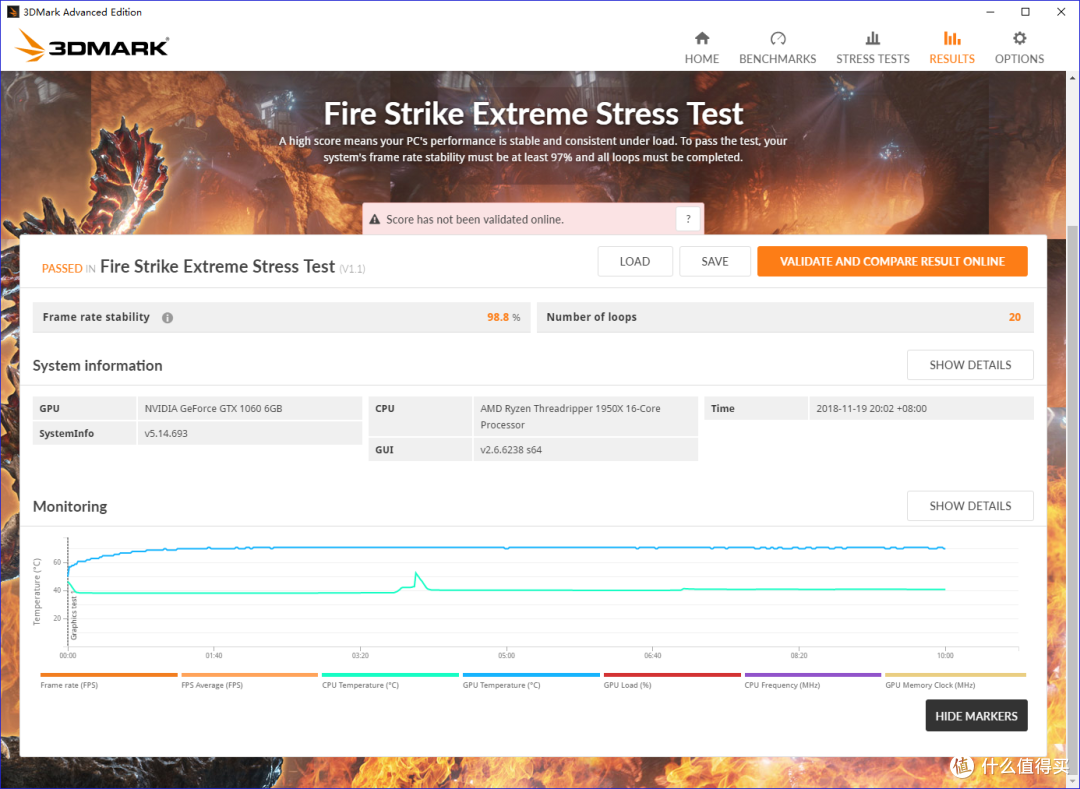Image resolution: width=1080 pixels, height=789 pixels.
Task: Toggle CPU Frequency legend swatch
Action: 813,675
